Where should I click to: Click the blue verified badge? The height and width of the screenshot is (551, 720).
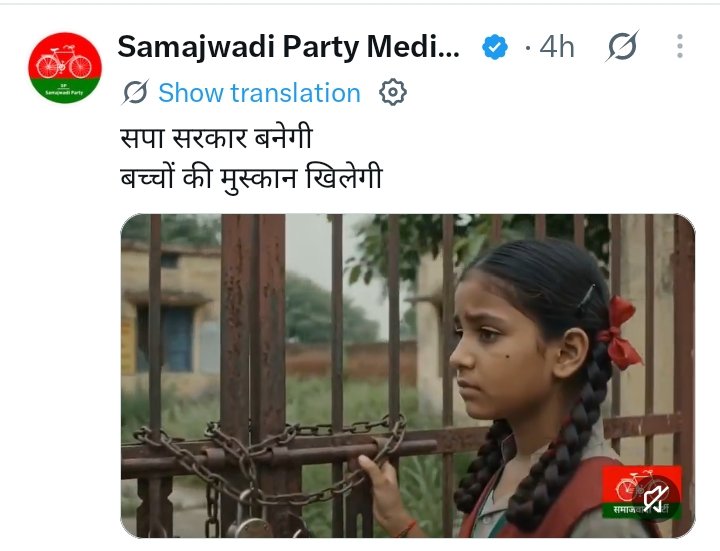(x=495, y=47)
